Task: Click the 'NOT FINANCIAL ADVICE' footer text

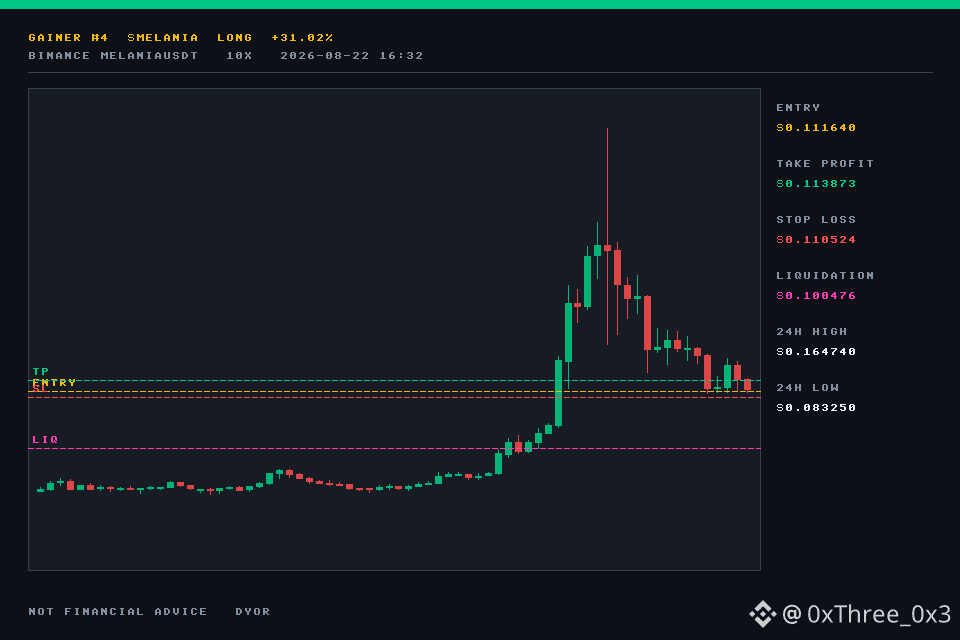Action: pyautogui.click(x=118, y=612)
